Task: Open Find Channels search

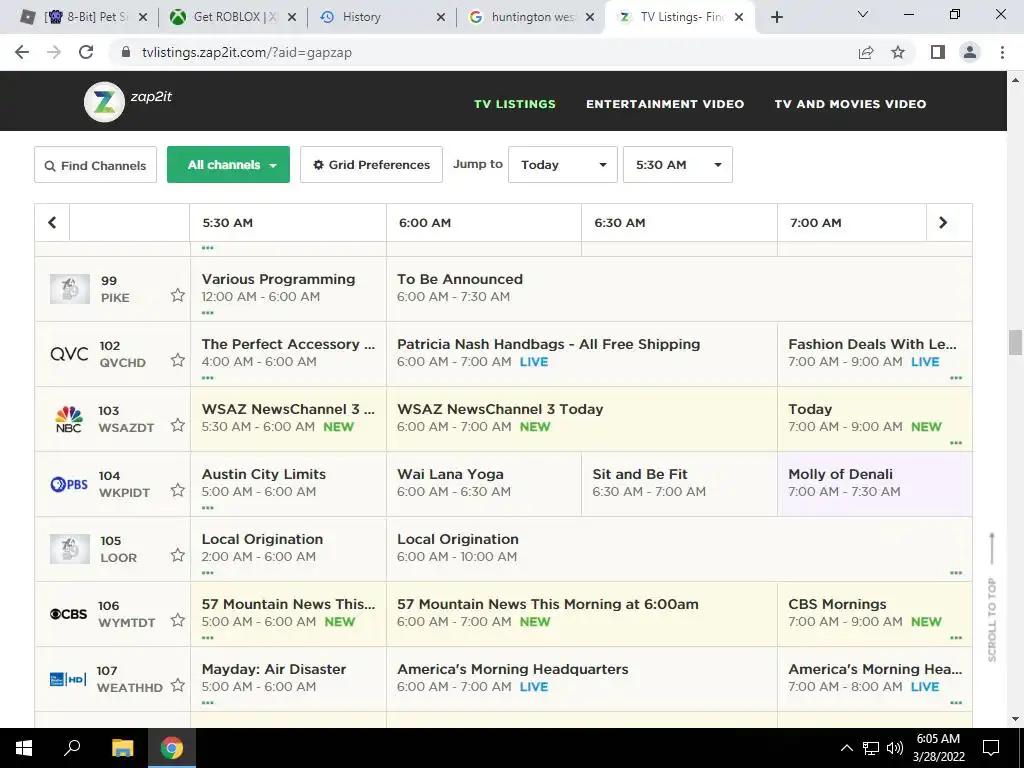Action: 95,165
